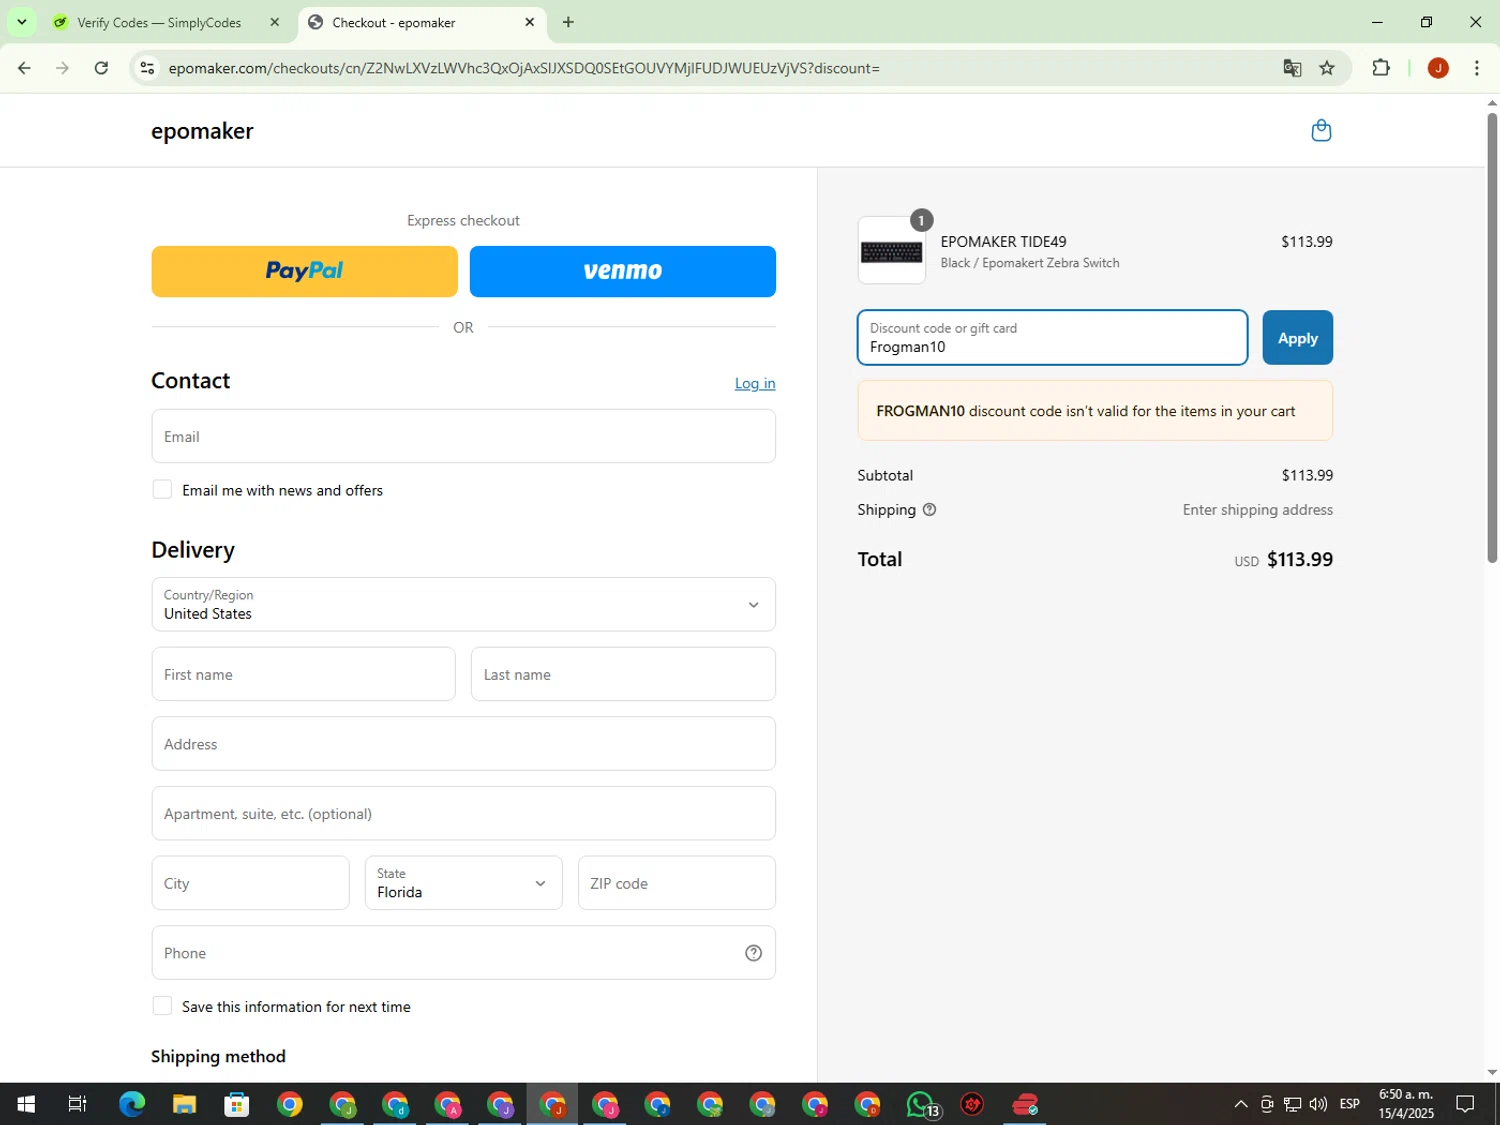This screenshot has width=1500, height=1125.
Task: Click into the First name field
Action: click(303, 674)
